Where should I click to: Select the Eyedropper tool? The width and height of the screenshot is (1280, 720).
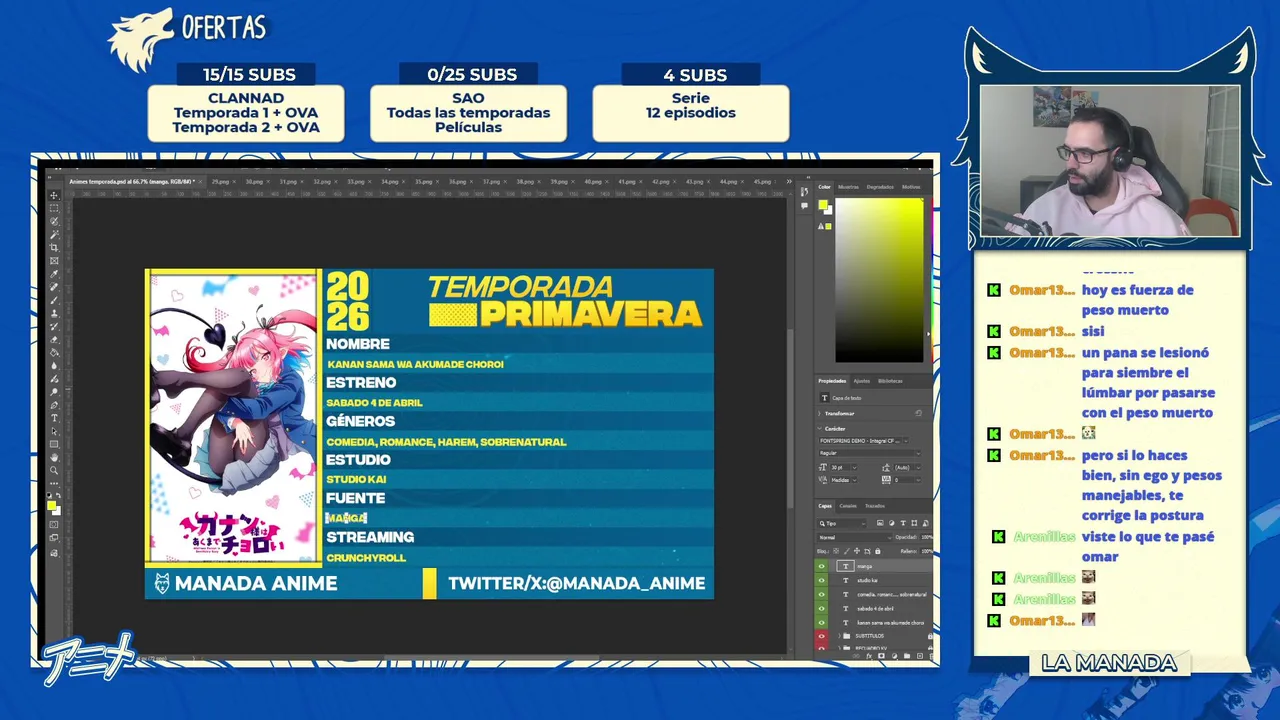pyautogui.click(x=54, y=274)
